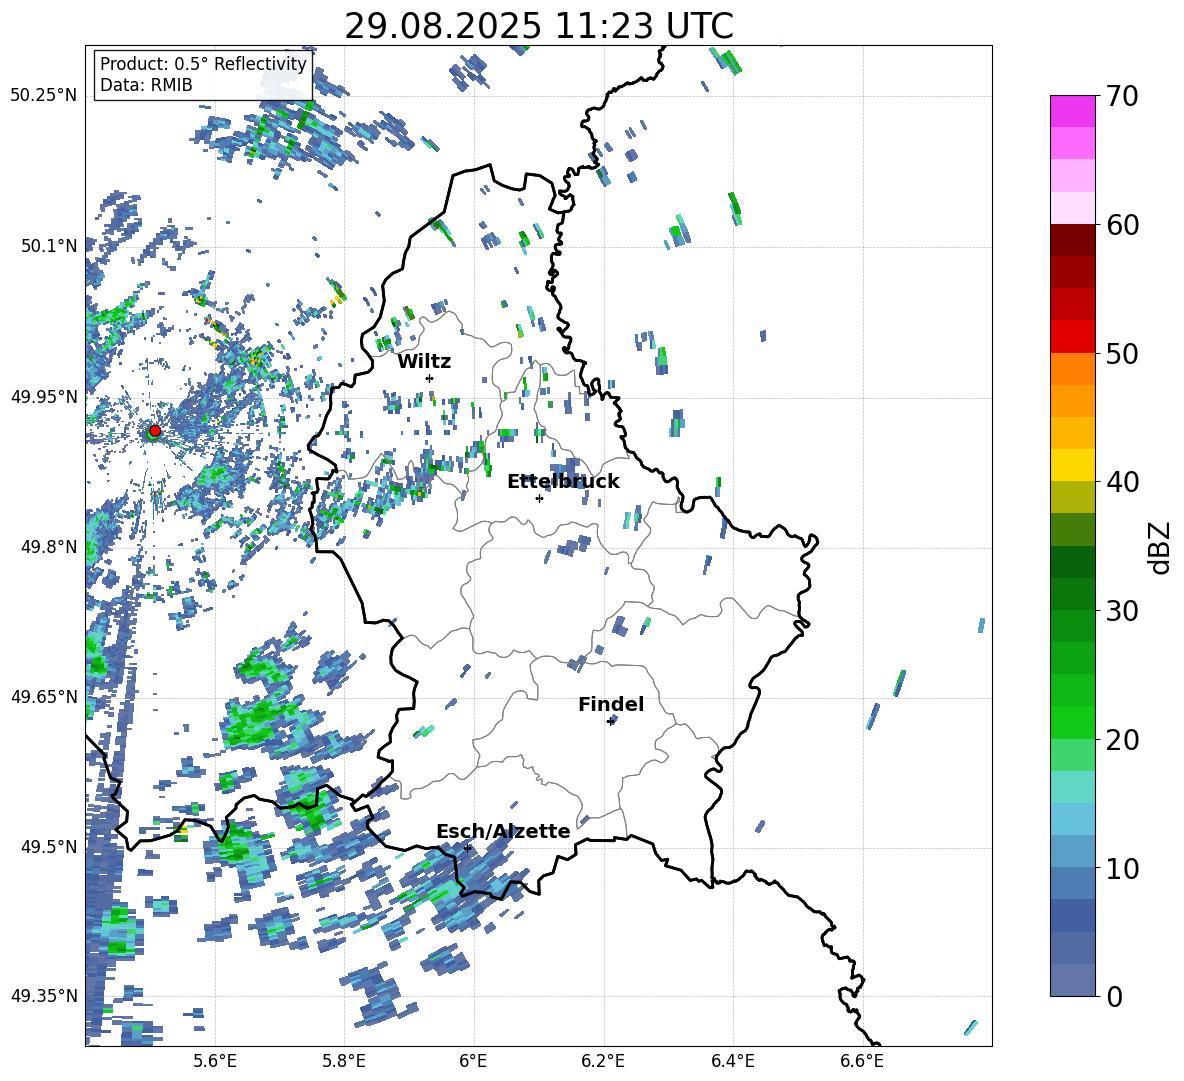Click the title 29.08.2025 11:23 UTC
Viewport: 1184px width, 1081px height.
(x=539, y=26)
